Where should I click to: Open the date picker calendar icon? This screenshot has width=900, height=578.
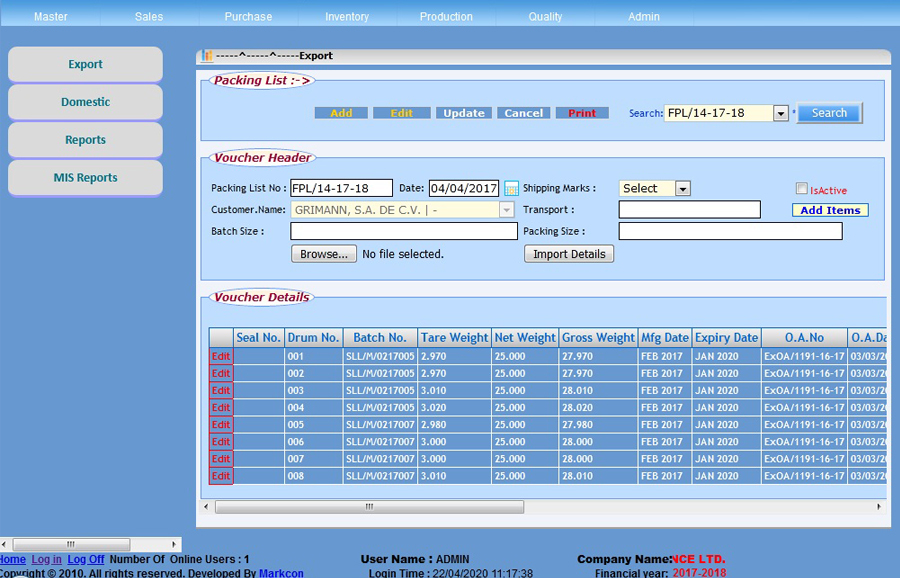511,189
